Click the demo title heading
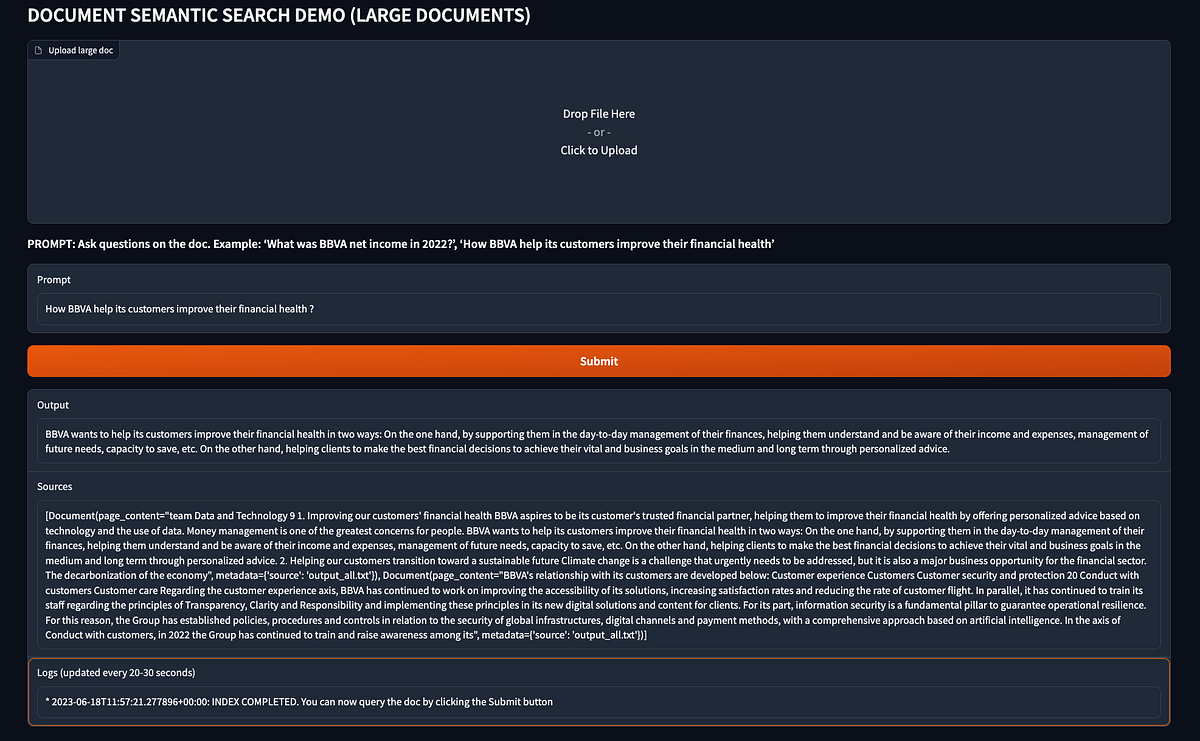Viewport: 1200px width, 741px height. pos(280,15)
